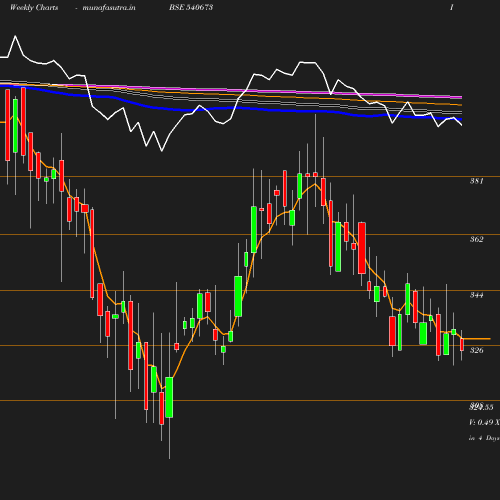Click the 362 price level label
Viewport: 500px width, 500px height.
coord(476,239)
